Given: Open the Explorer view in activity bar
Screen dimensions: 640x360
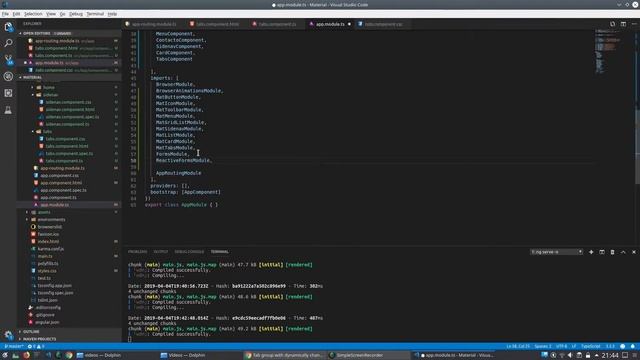Looking at the screenshot, I should pyautogui.click(x=8, y=27).
